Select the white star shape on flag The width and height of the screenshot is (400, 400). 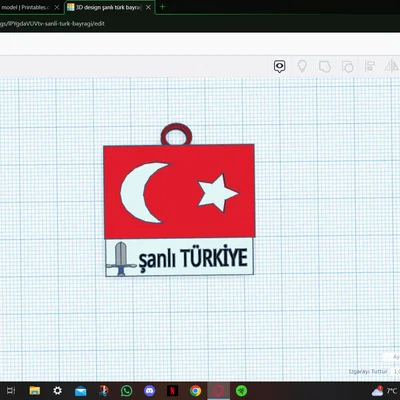point(217,193)
